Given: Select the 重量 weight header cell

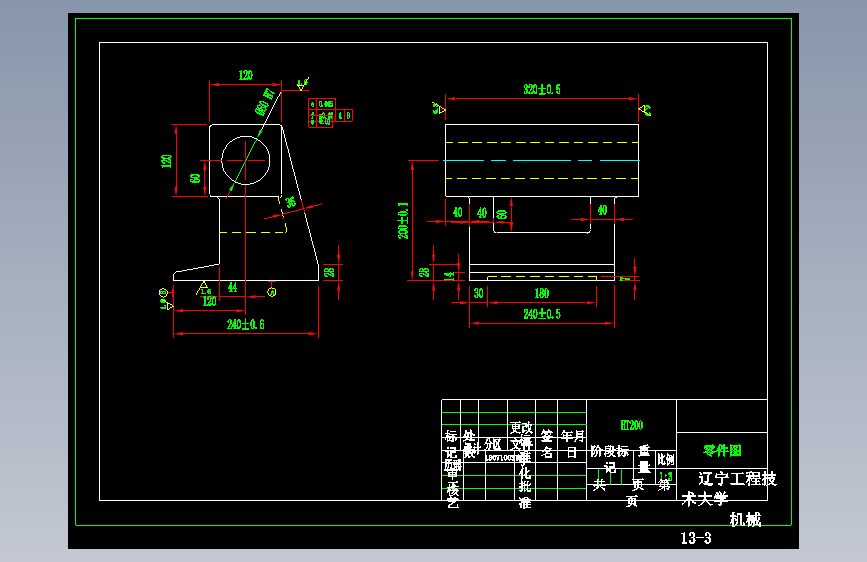Looking at the screenshot, I should tap(644, 459).
